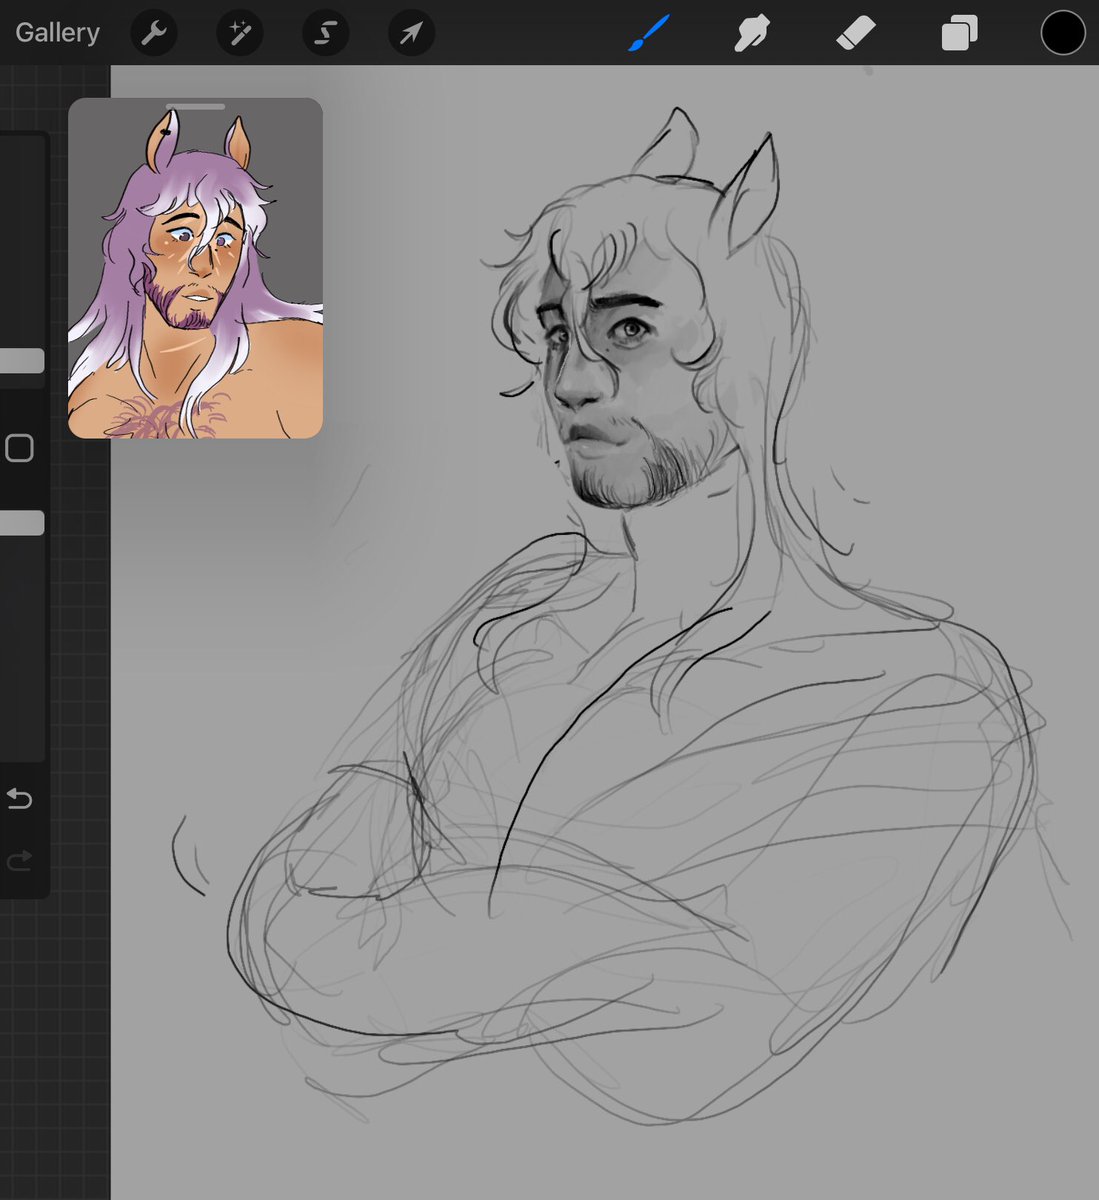This screenshot has height=1200, width=1099.
Task: Undo the last stroke
Action: [x=20, y=798]
